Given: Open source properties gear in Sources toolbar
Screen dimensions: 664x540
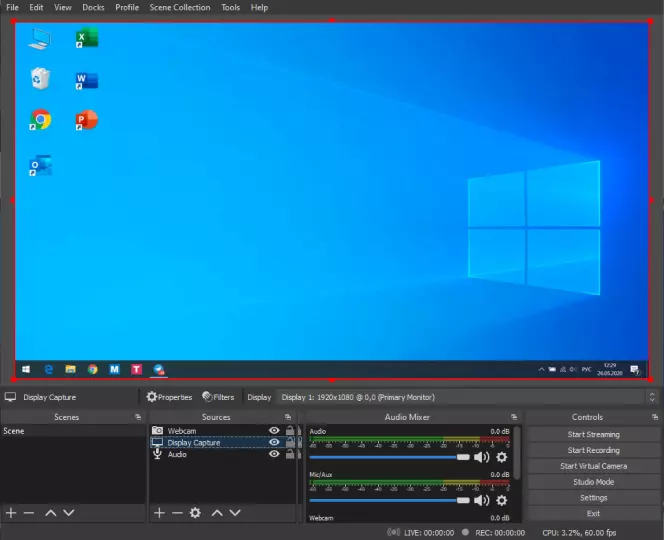Looking at the screenshot, I should tap(195, 513).
